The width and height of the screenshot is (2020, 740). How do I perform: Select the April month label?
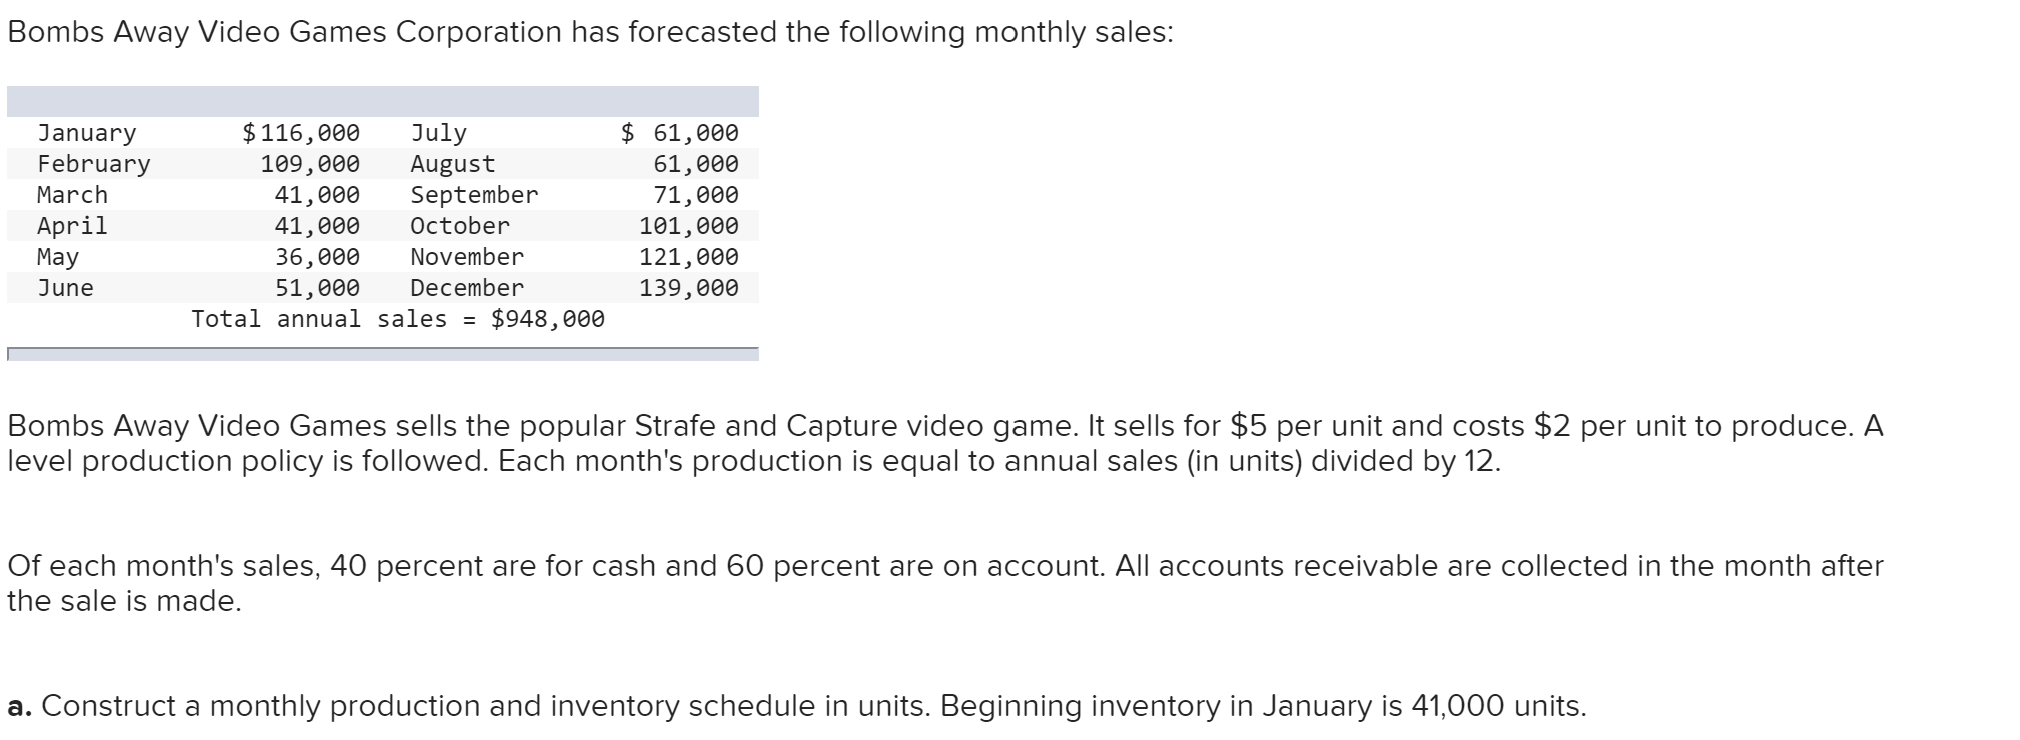(72, 226)
